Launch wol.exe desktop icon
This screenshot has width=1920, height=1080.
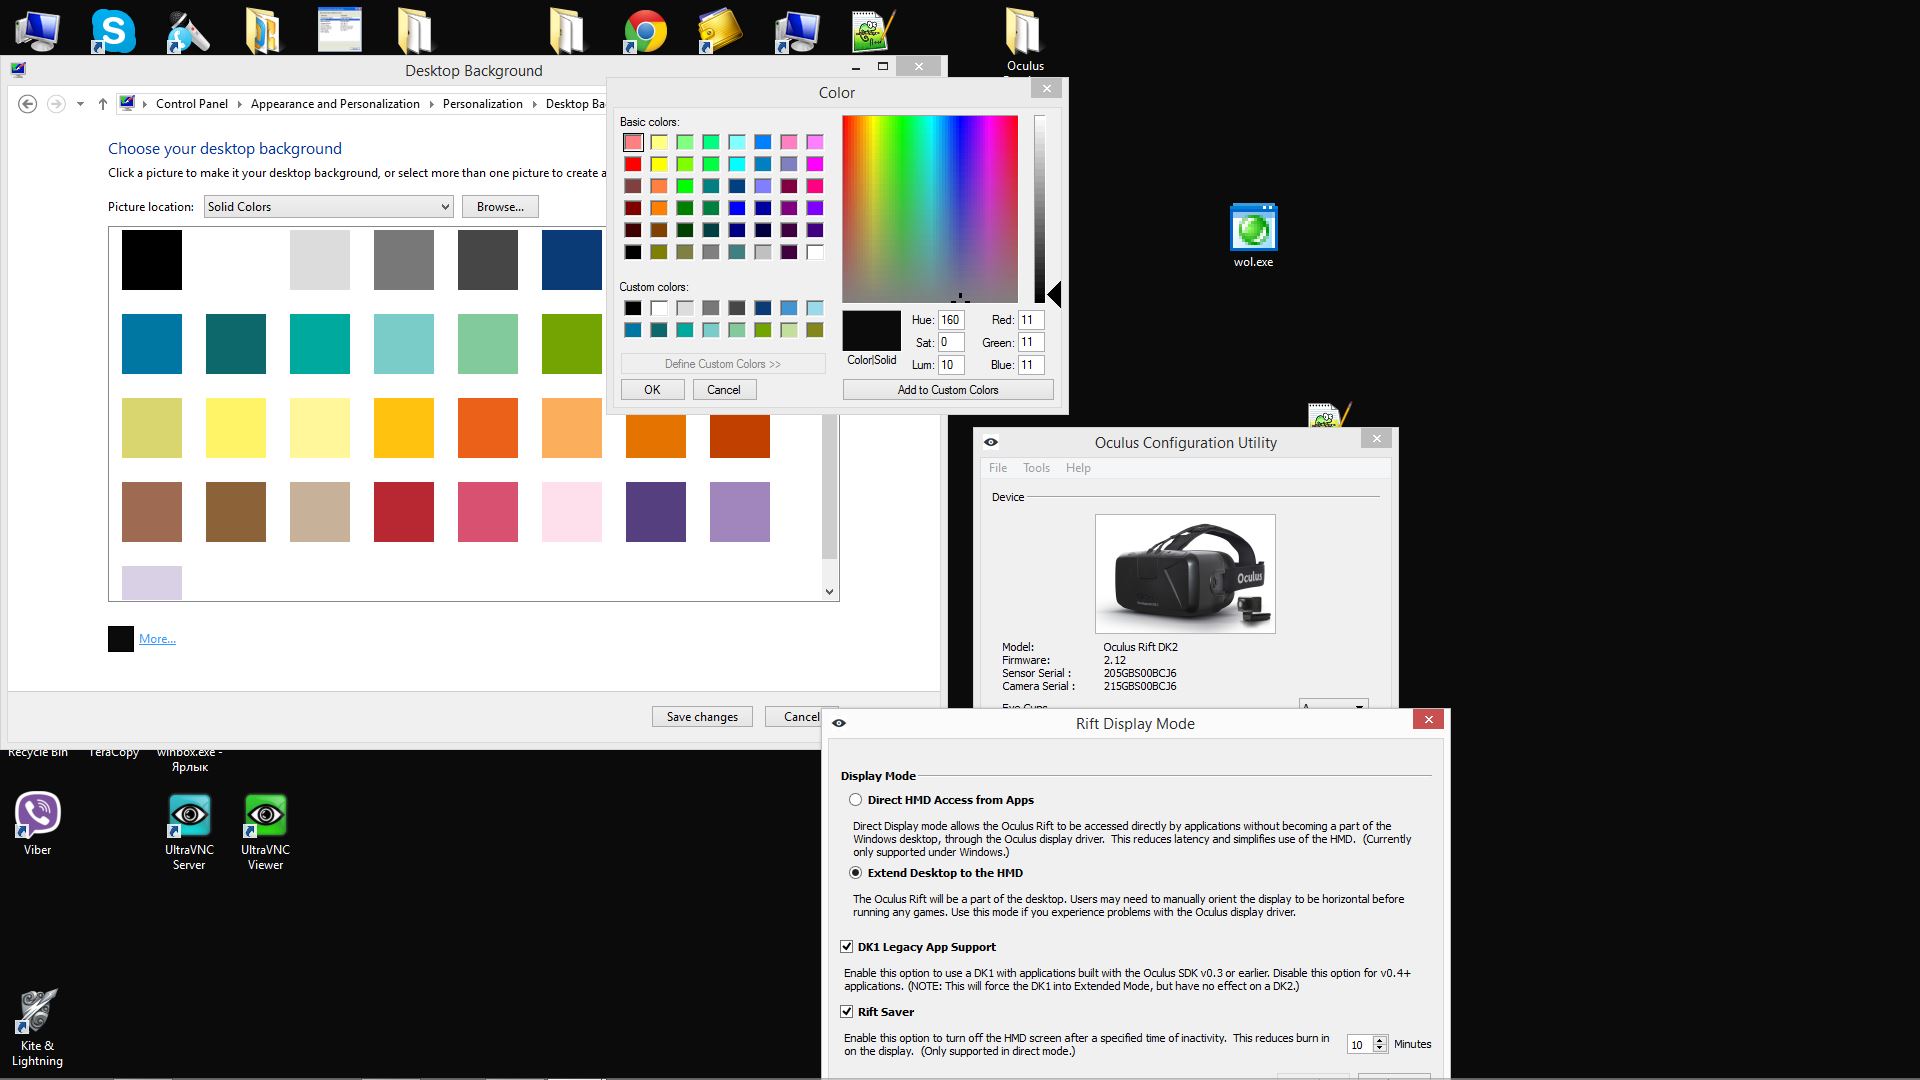1253,235
